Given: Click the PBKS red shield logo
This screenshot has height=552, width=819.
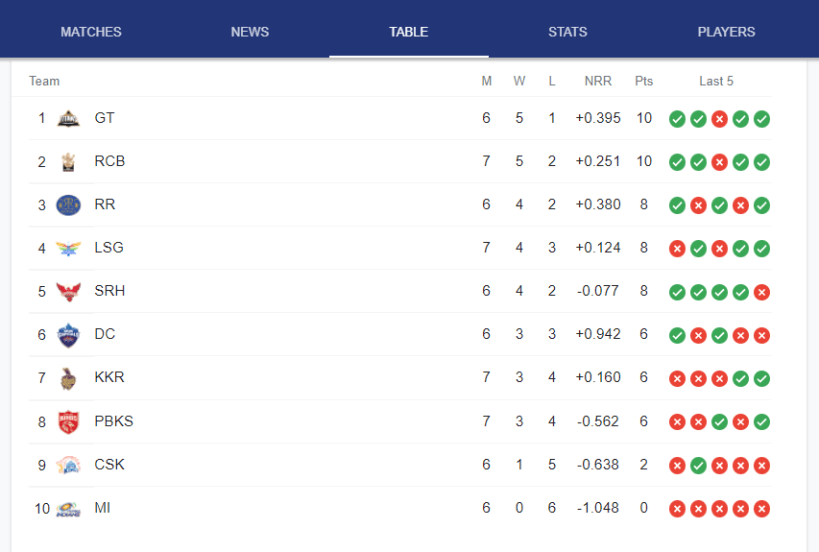Looking at the screenshot, I should (68, 422).
